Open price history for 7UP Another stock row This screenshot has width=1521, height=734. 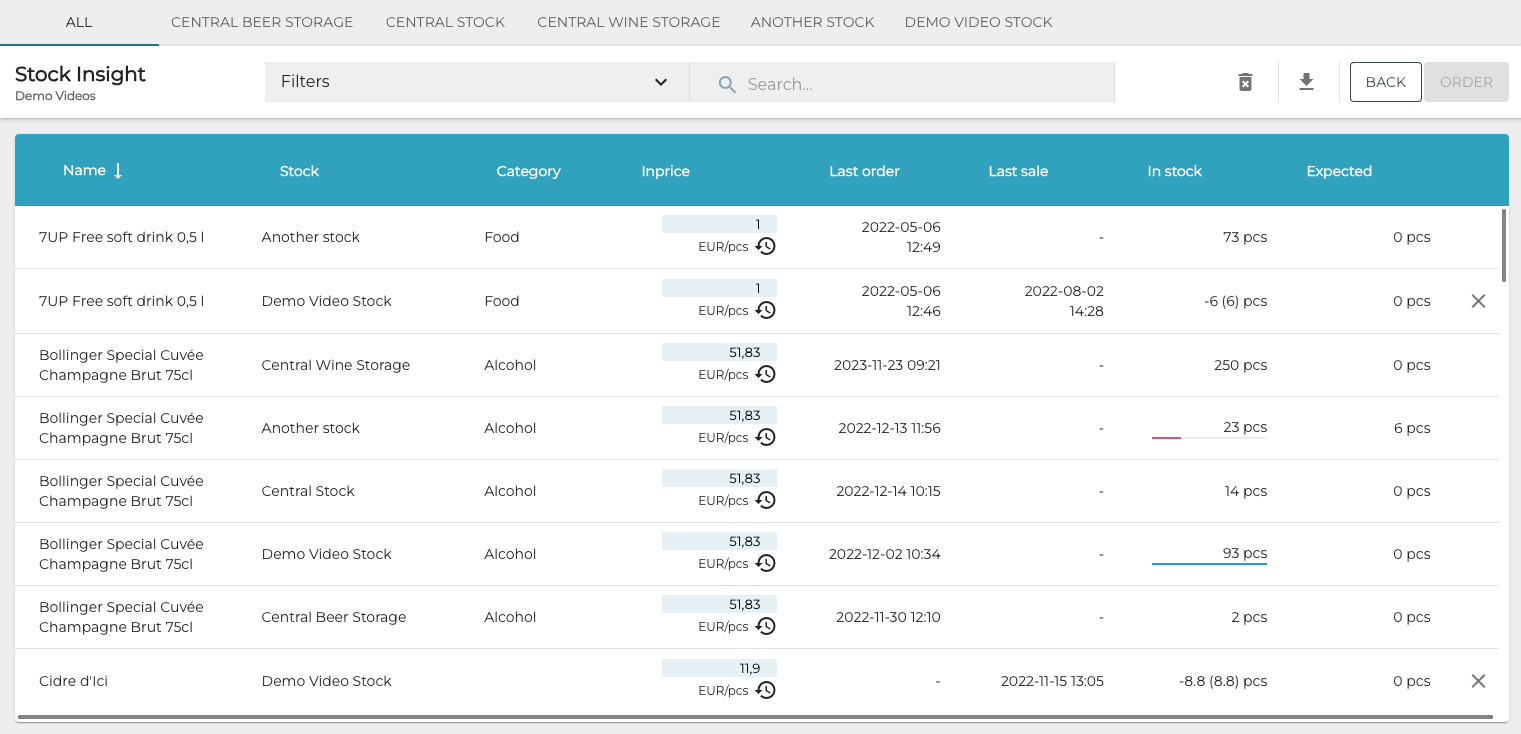point(765,246)
